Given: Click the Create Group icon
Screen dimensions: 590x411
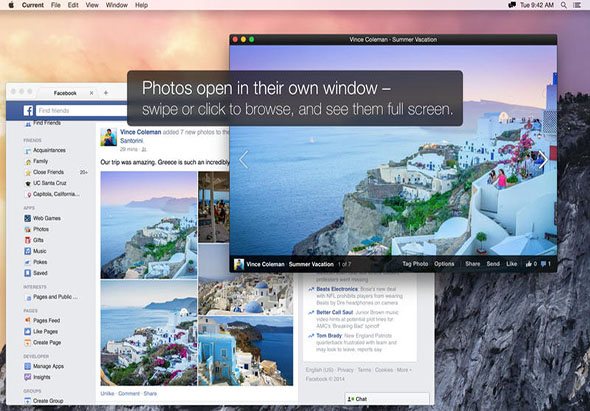Looking at the screenshot, I should (x=28, y=401).
